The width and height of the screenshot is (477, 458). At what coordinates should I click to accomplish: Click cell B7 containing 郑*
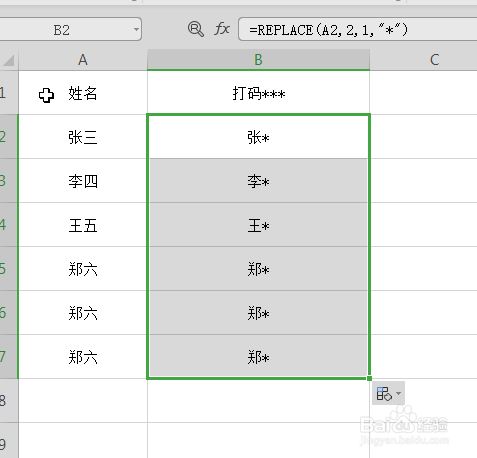[x=258, y=357]
